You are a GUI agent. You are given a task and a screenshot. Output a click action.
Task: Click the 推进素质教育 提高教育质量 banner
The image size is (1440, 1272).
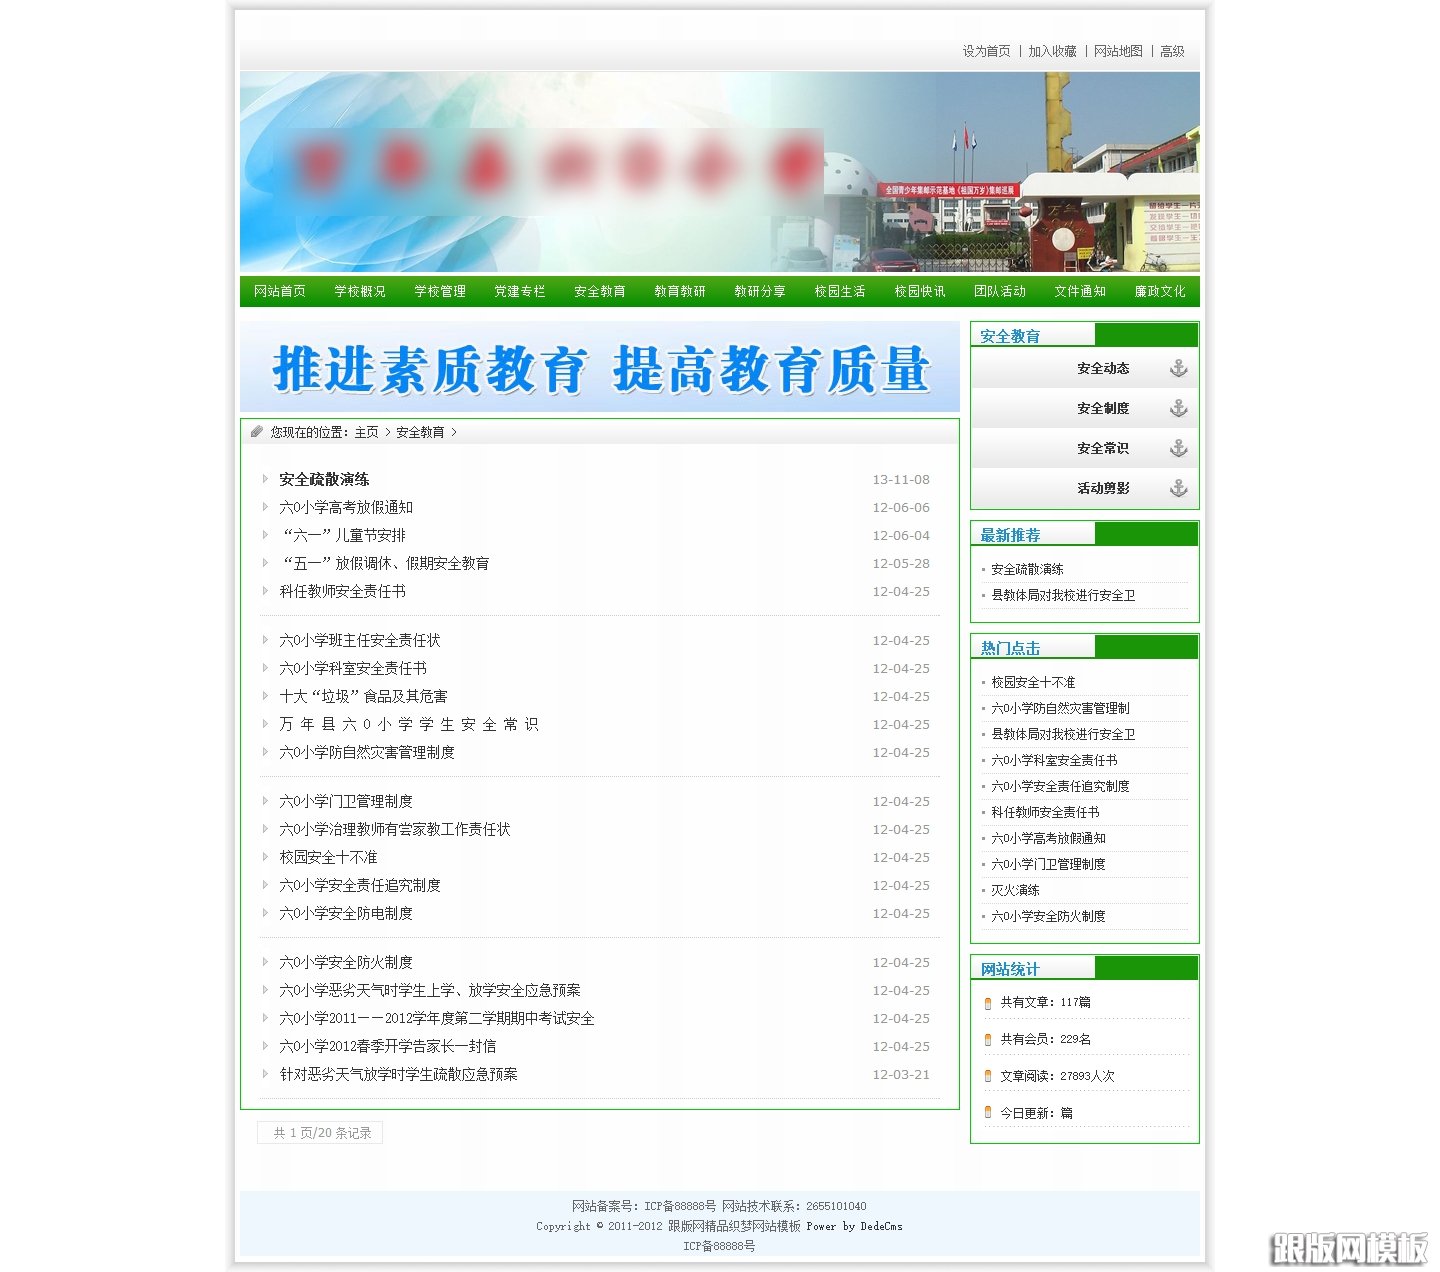[x=600, y=367]
